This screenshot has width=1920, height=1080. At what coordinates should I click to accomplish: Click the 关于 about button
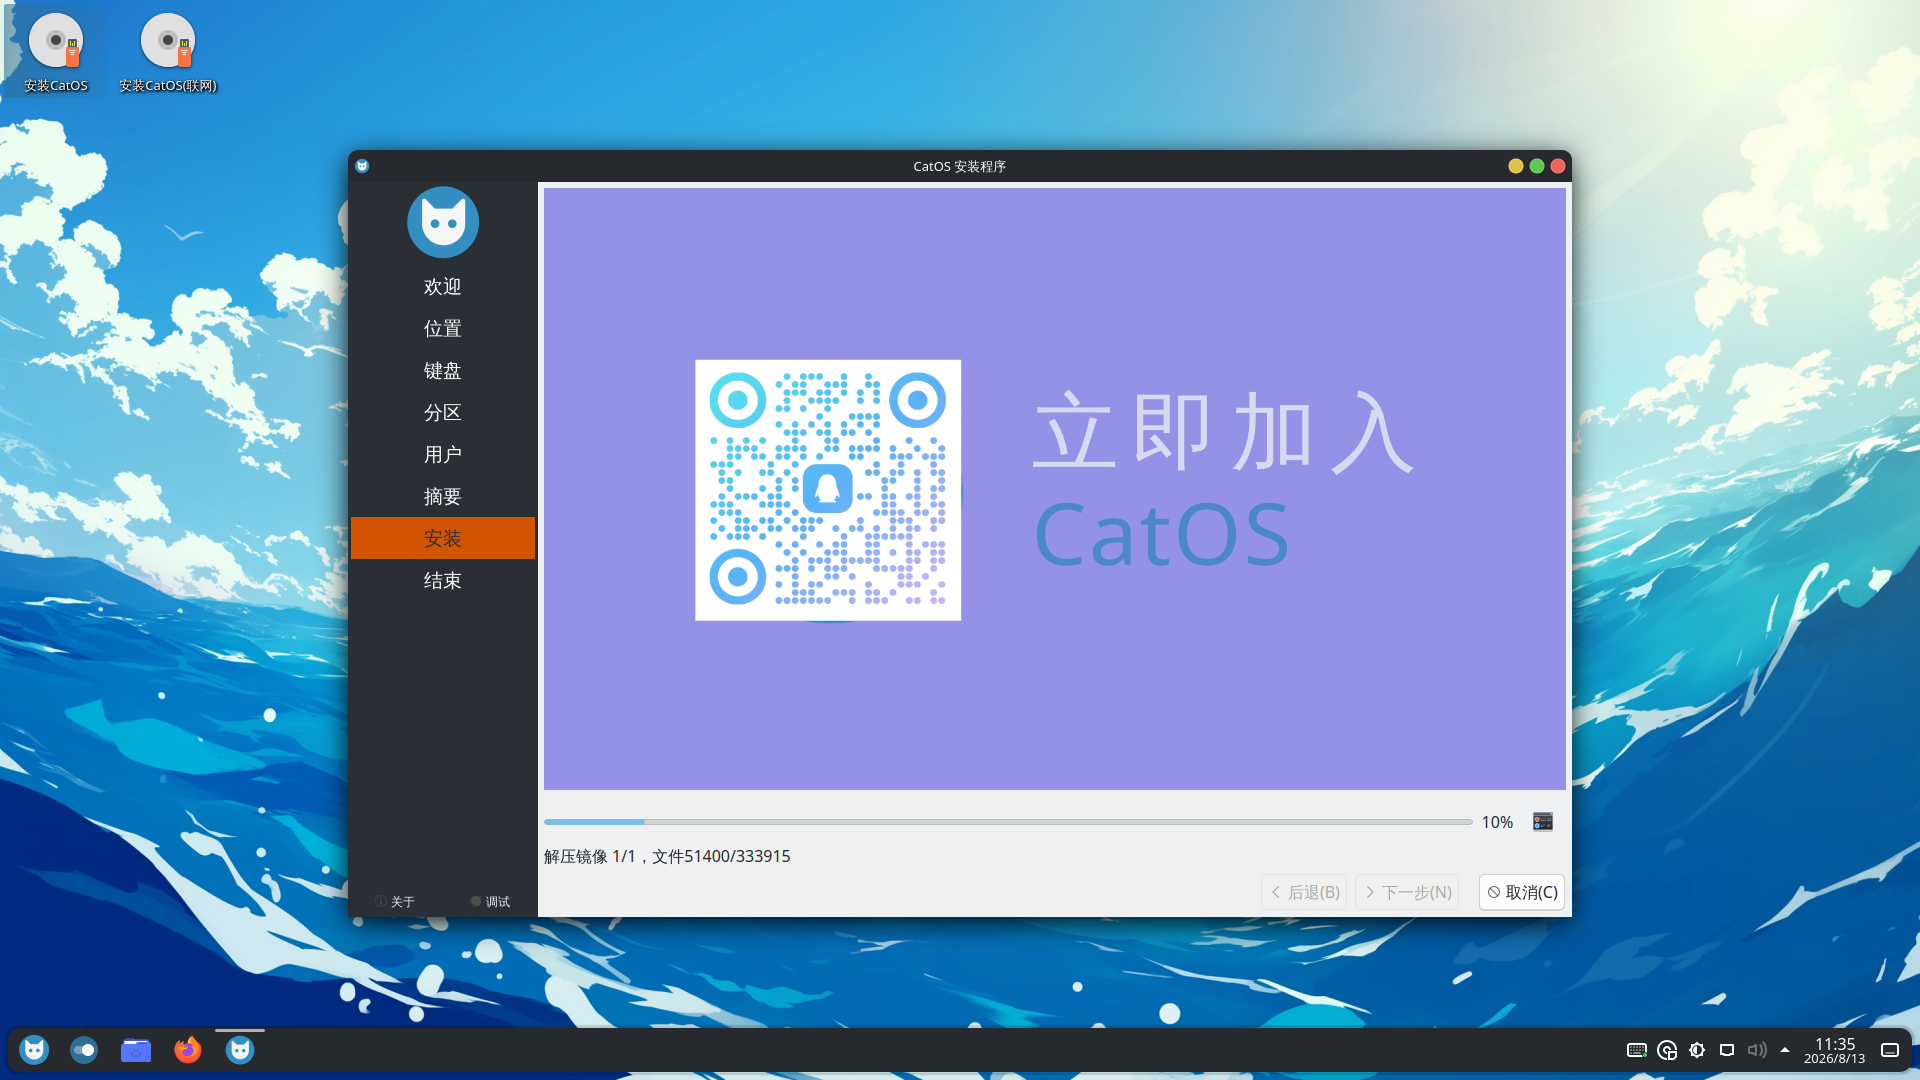395,902
